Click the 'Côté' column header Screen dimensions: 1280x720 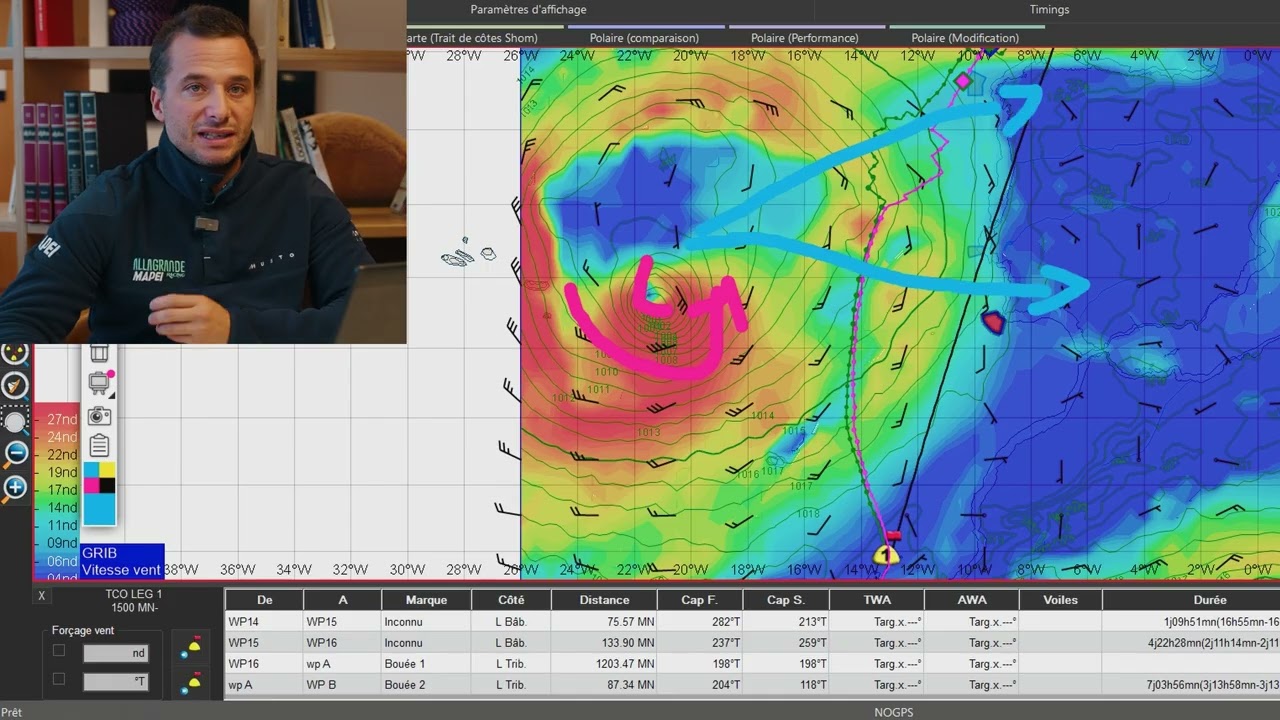coord(511,600)
